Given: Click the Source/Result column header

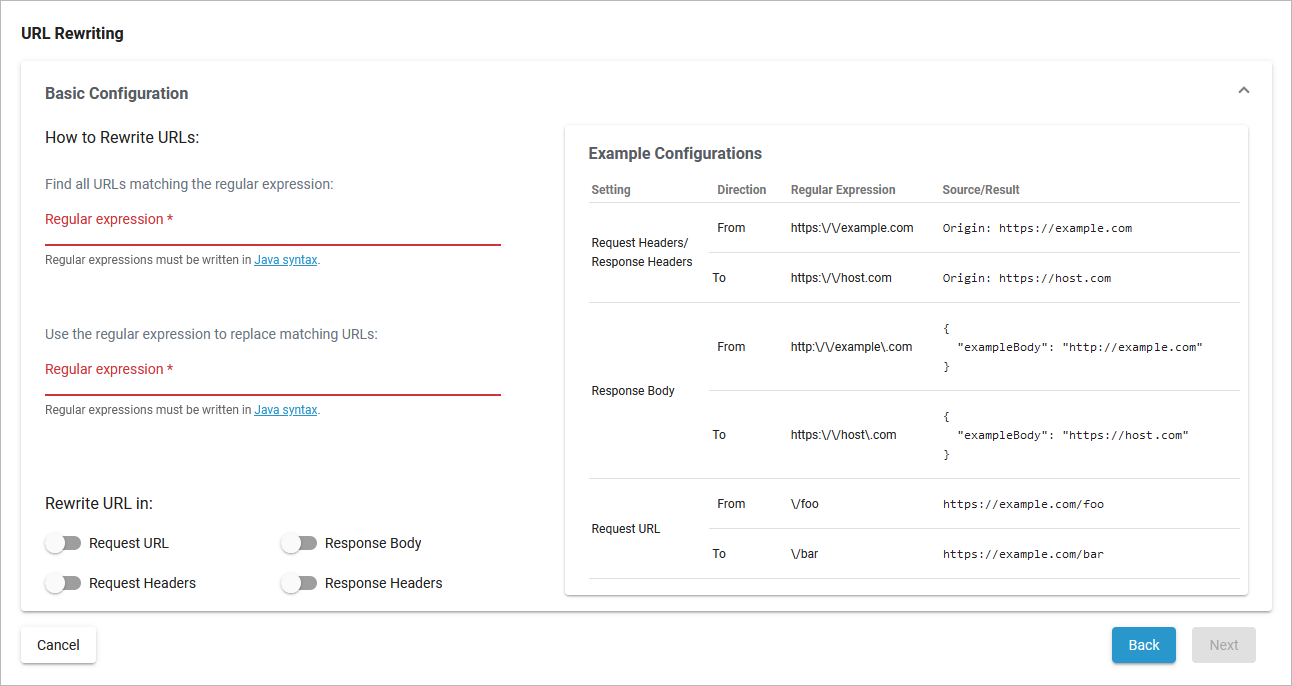Looking at the screenshot, I should [x=980, y=189].
